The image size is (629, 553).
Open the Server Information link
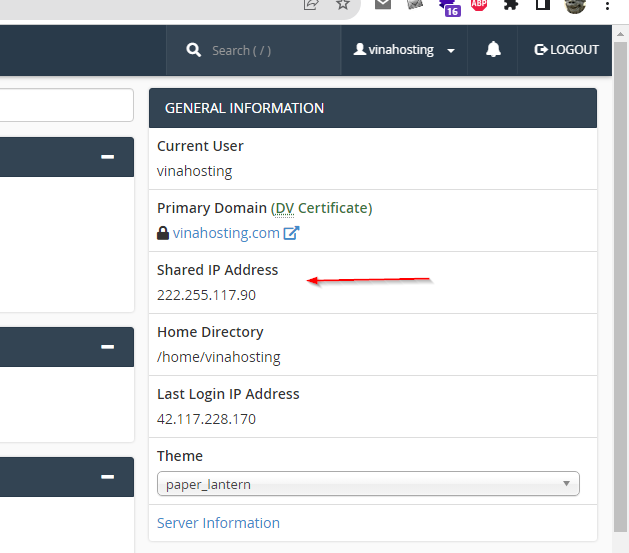tap(218, 523)
